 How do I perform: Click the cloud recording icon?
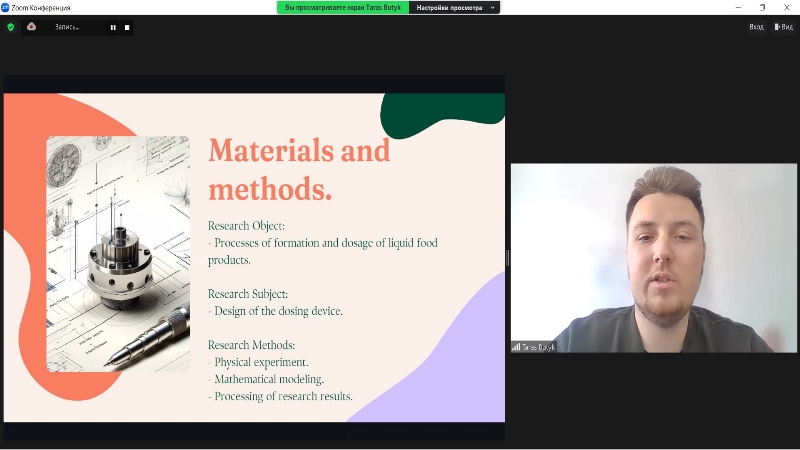pos(32,27)
